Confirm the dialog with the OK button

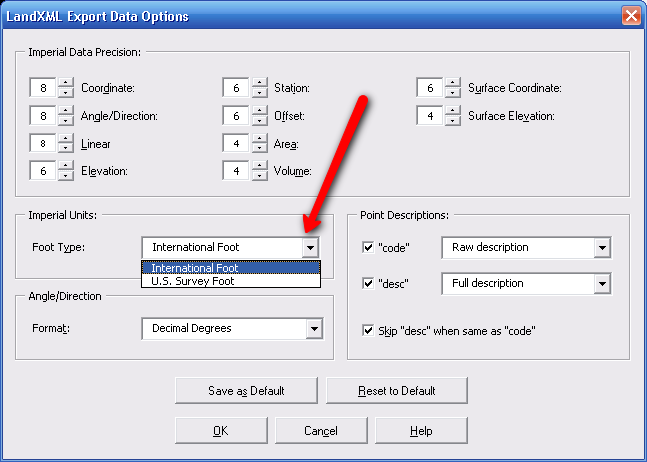(221, 431)
